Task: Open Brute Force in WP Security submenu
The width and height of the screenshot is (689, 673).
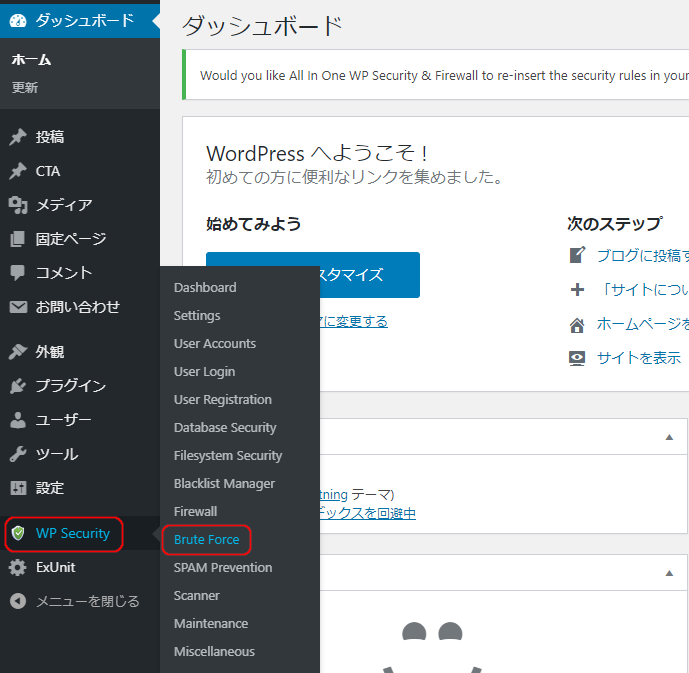Action: pos(206,540)
